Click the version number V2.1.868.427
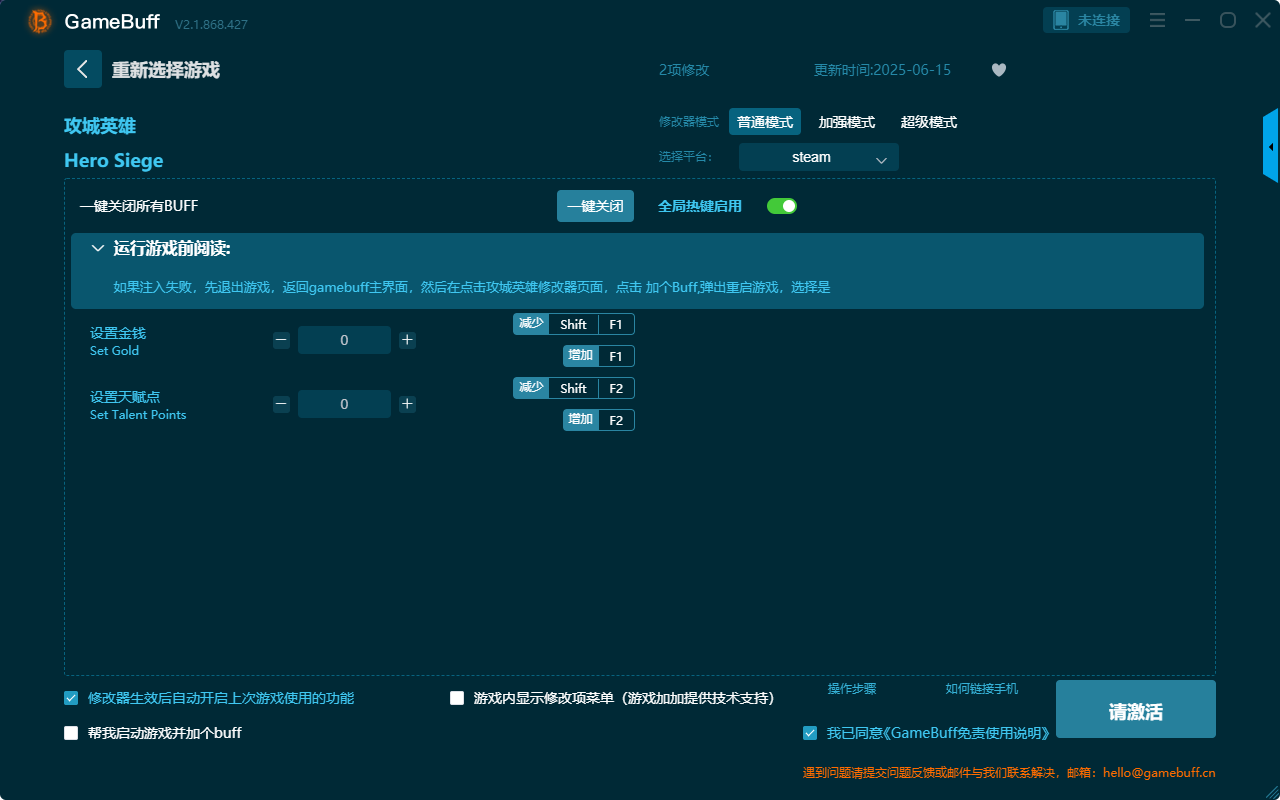This screenshot has width=1280, height=800. pos(211,24)
